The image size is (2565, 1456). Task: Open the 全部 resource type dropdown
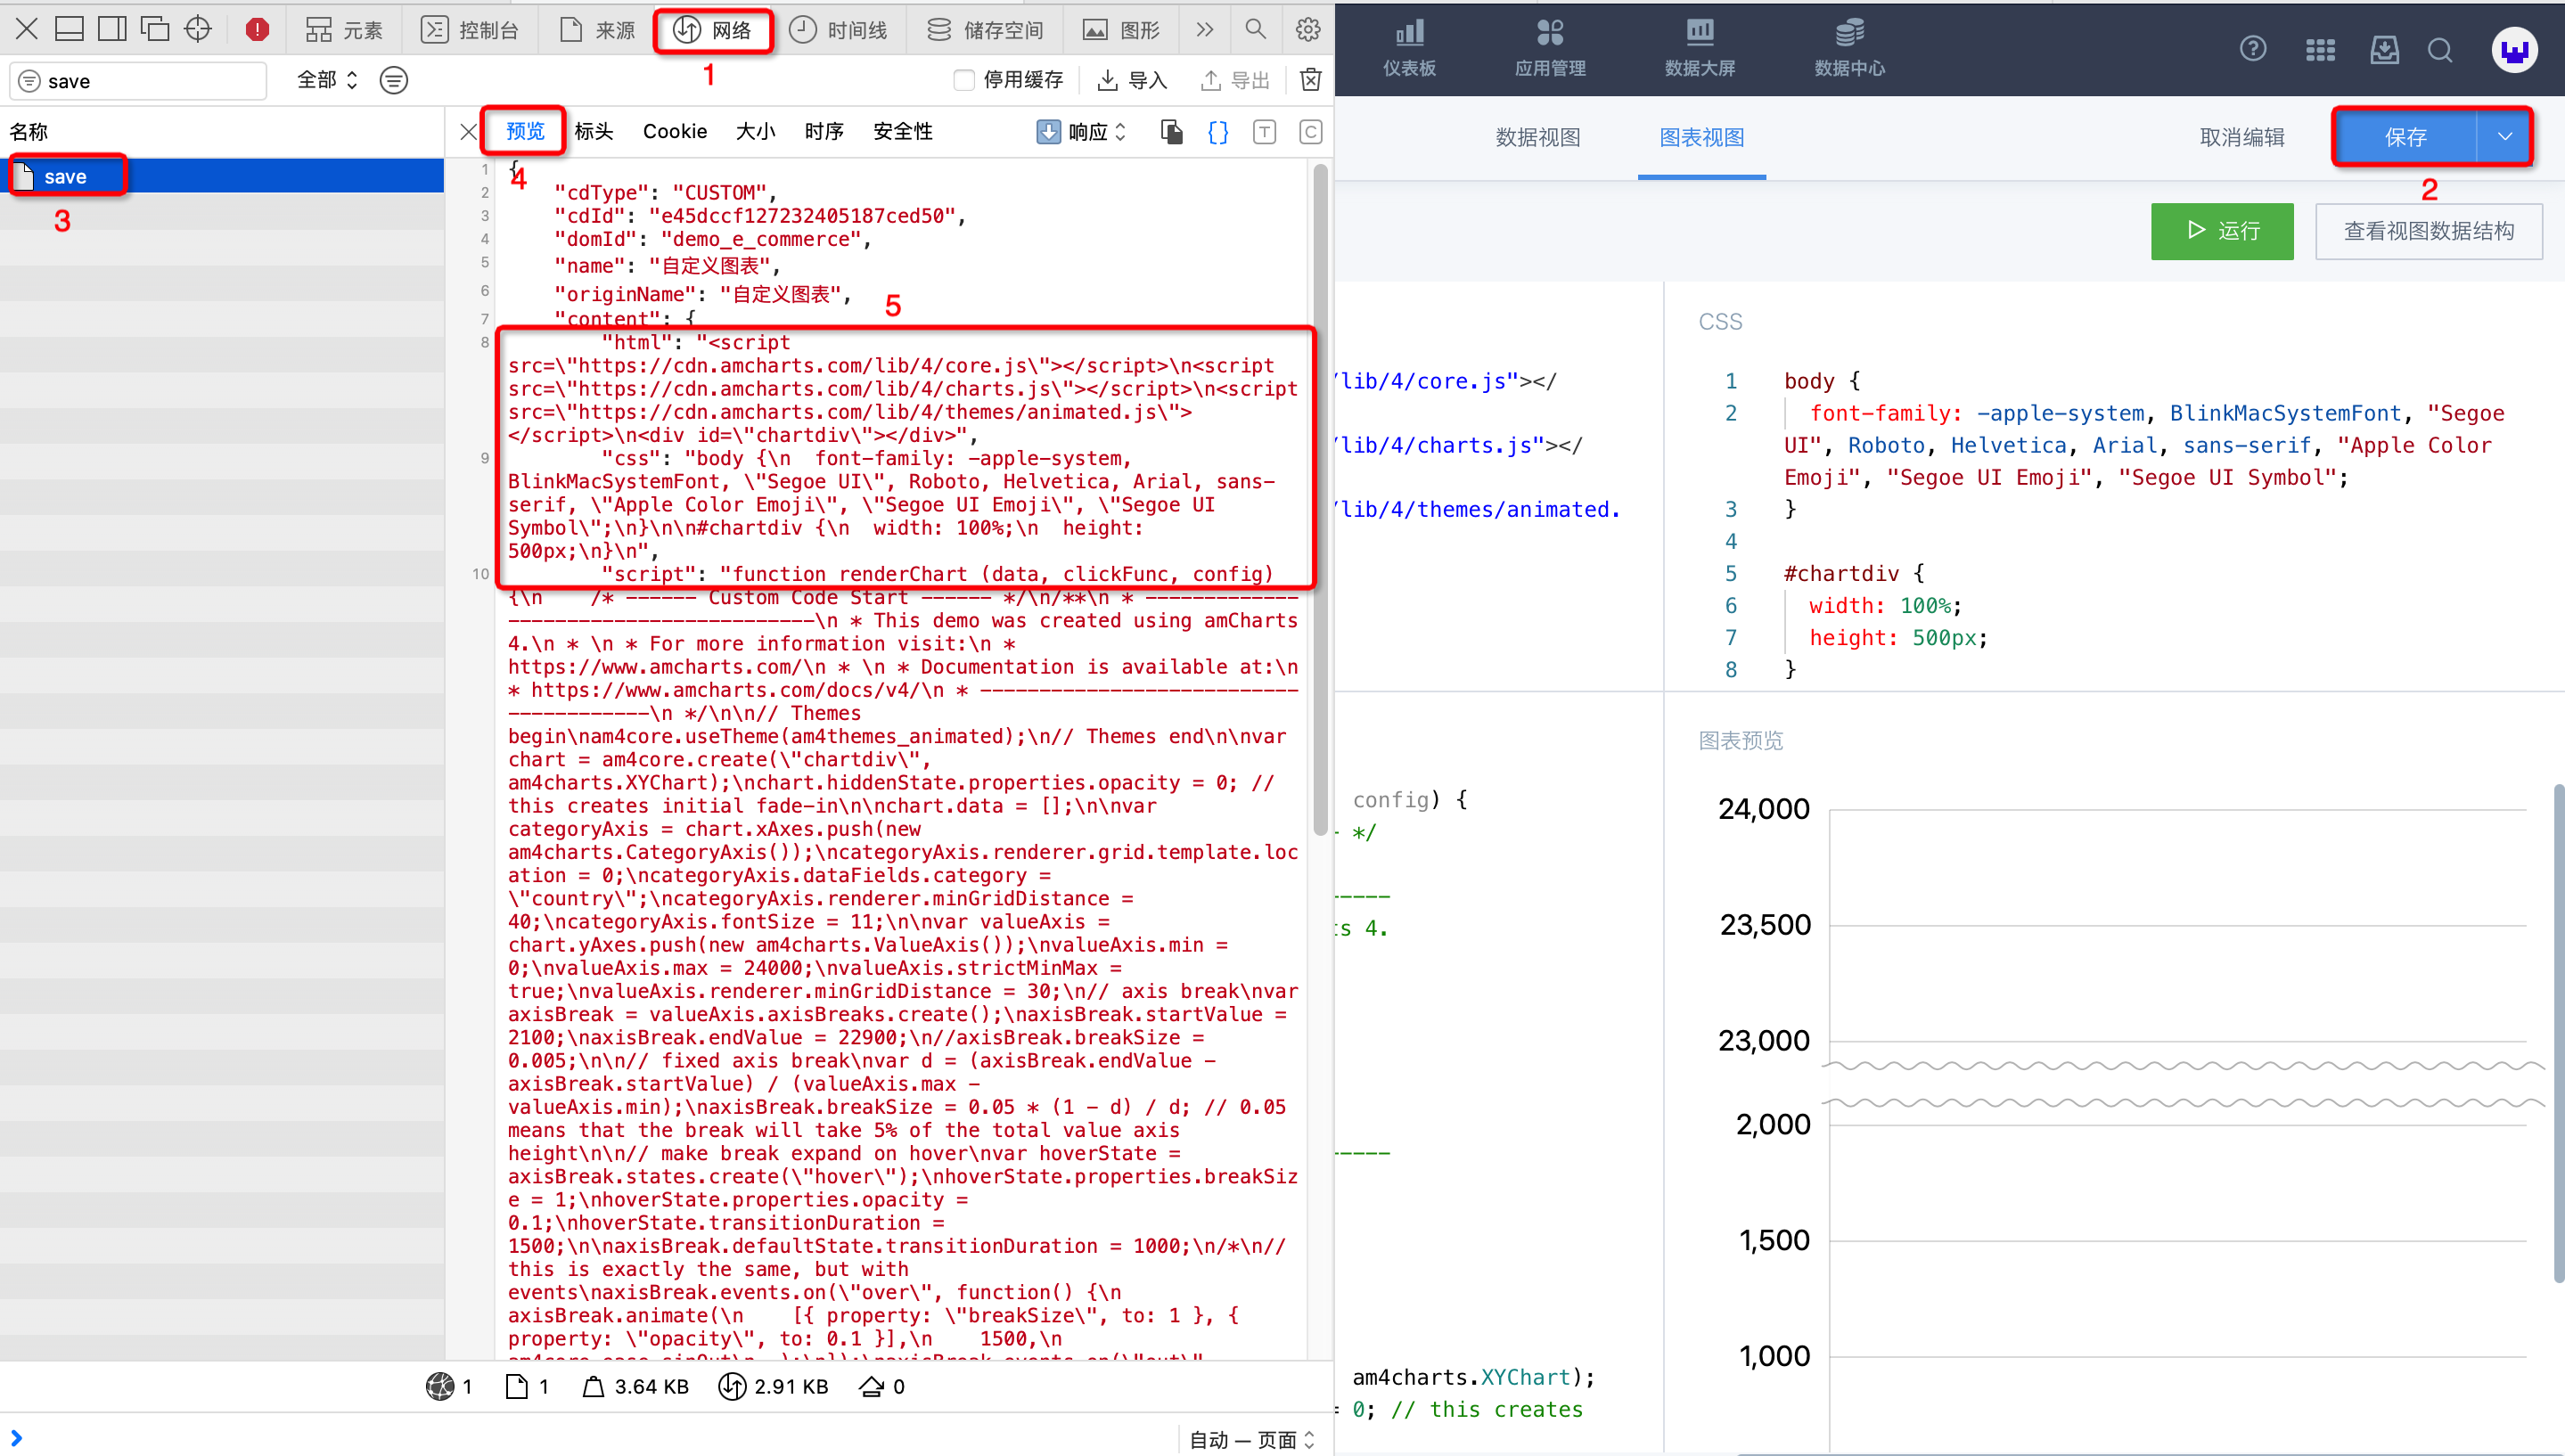327,80
